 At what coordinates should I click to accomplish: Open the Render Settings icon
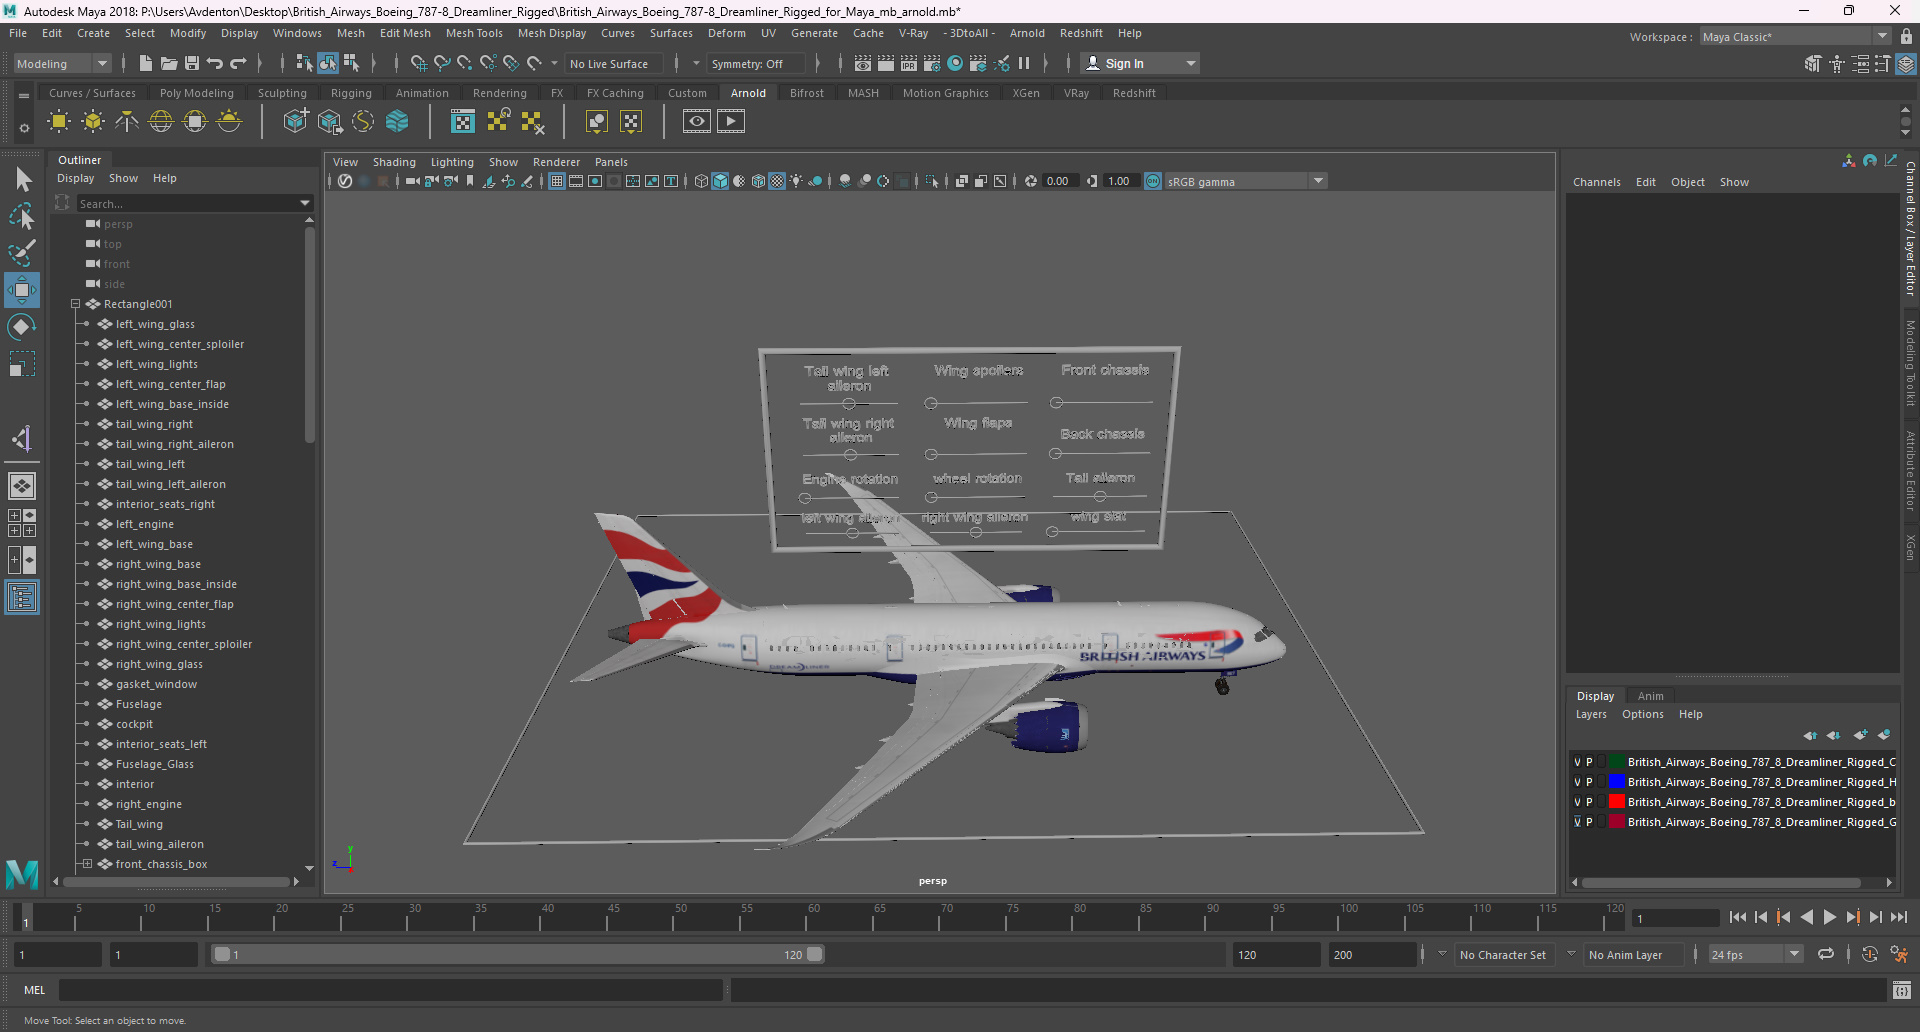pyautogui.click(x=931, y=63)
